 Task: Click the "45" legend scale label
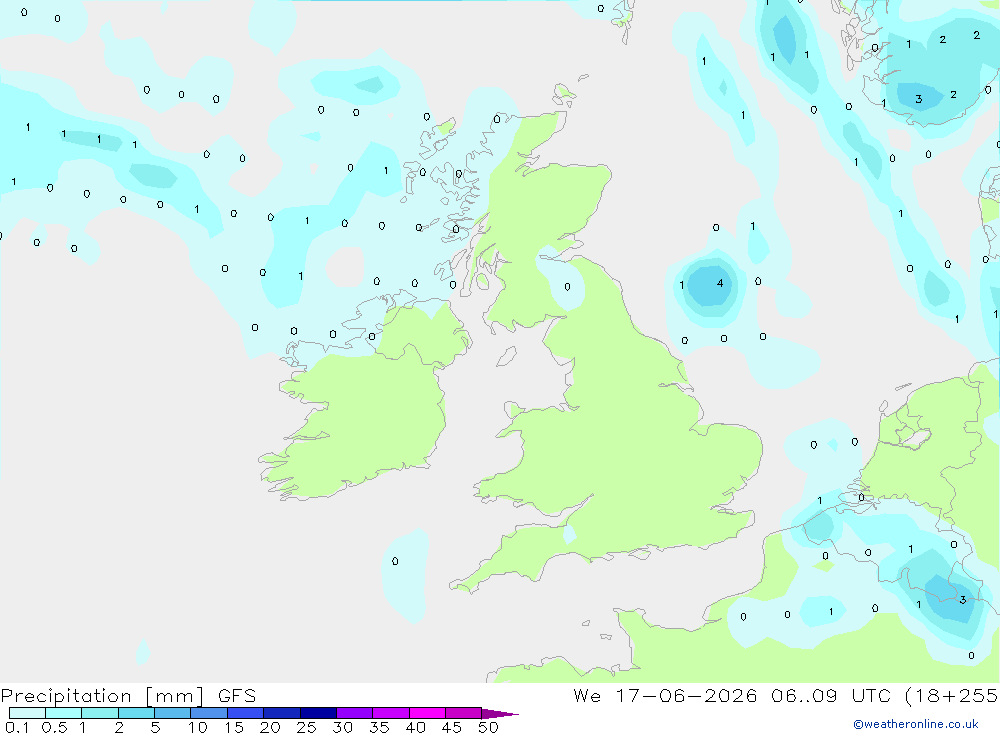[452, 727]
